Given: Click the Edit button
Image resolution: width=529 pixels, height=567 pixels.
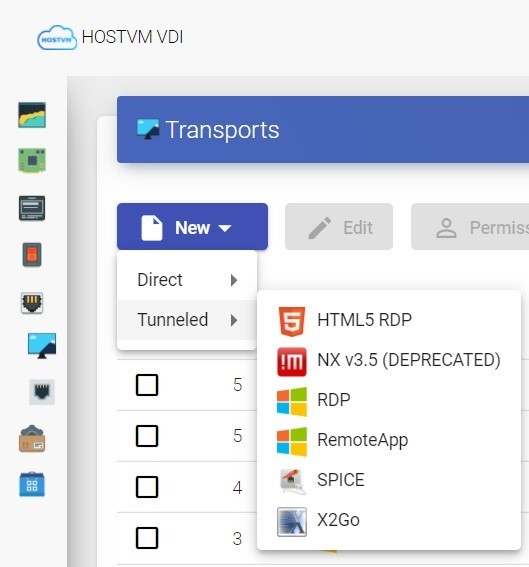Looking at the screenshot, I should (339, 227).
